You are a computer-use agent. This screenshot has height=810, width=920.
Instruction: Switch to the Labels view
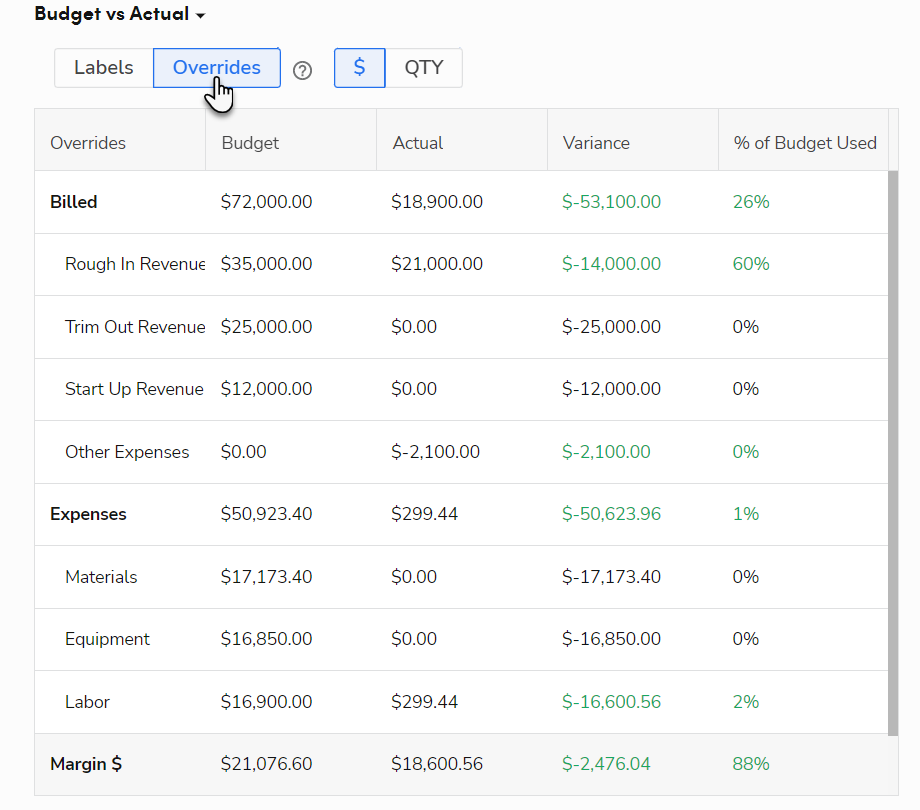(104, 68)
